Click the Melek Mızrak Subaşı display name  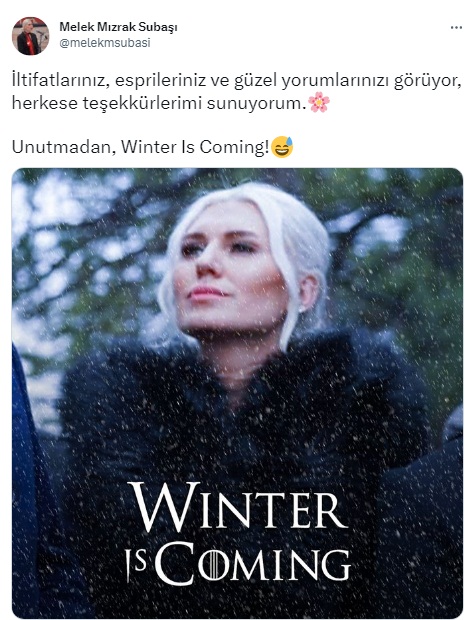[x=118, y=27]
